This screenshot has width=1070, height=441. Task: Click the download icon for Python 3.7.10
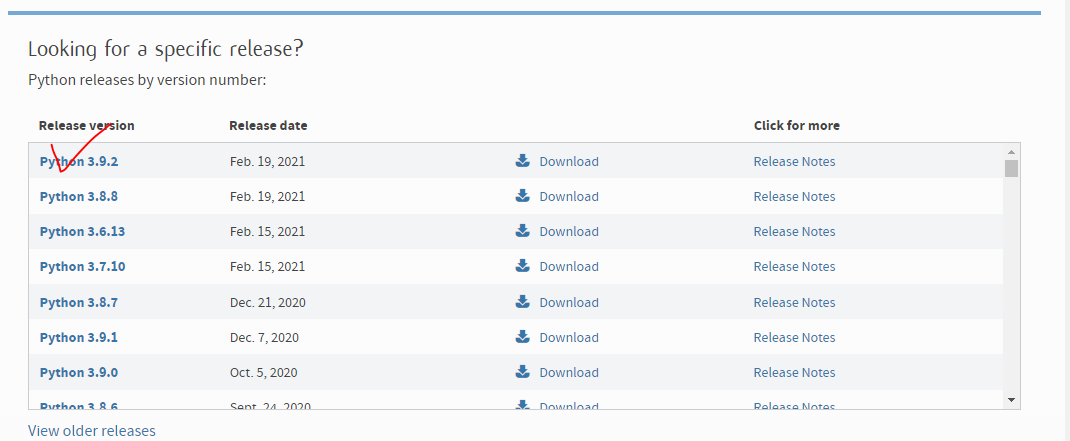(x=522, y=266)
